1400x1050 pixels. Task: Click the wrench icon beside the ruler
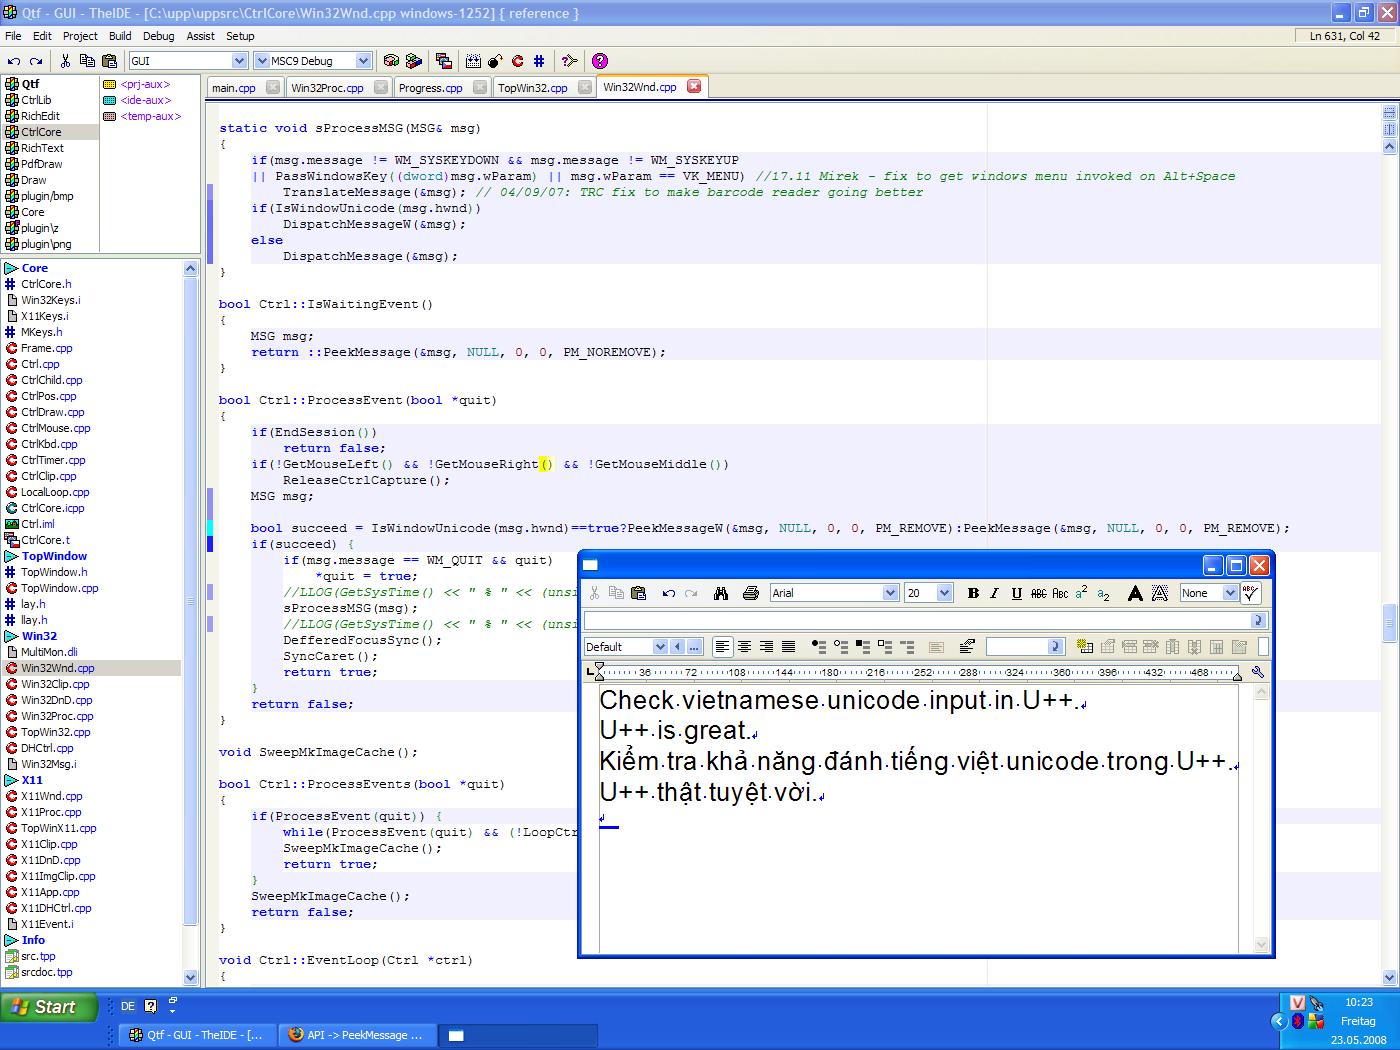point(1257,673)
